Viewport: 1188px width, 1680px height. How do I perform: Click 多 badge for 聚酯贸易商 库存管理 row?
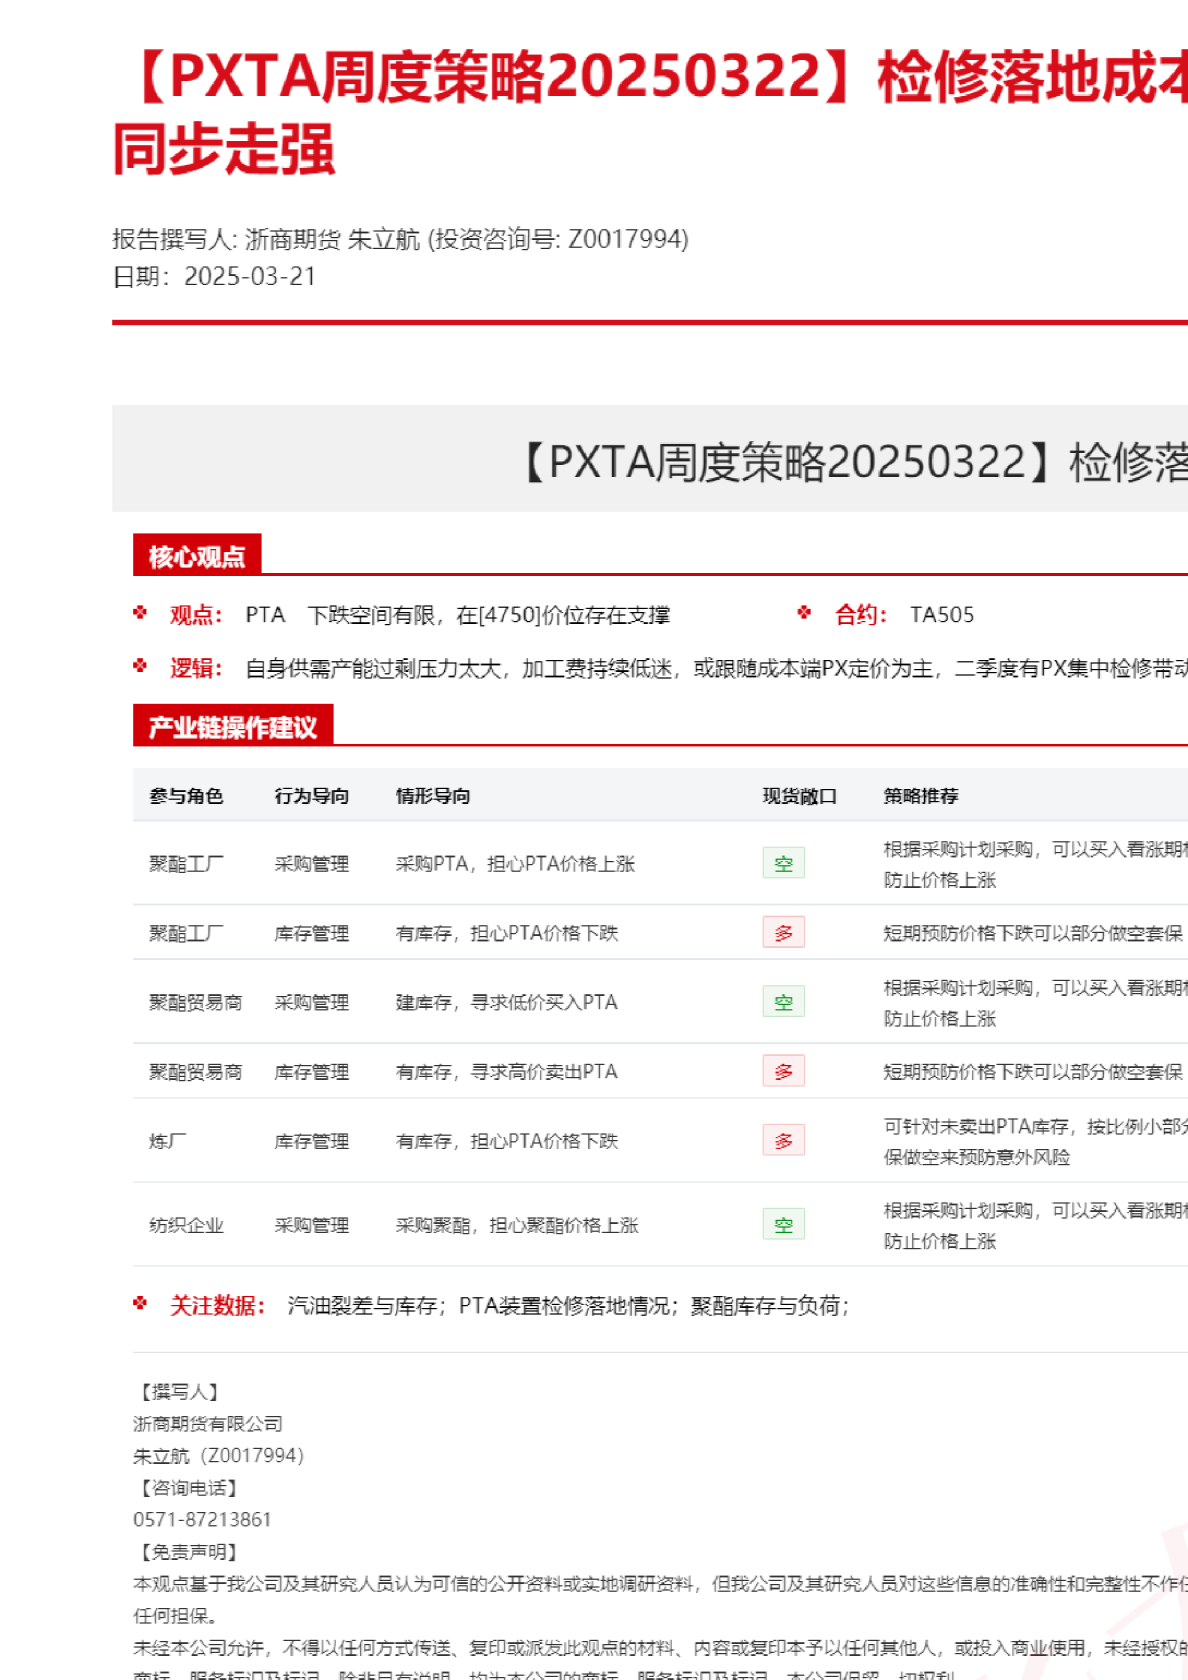click(x=783, y=1072)
